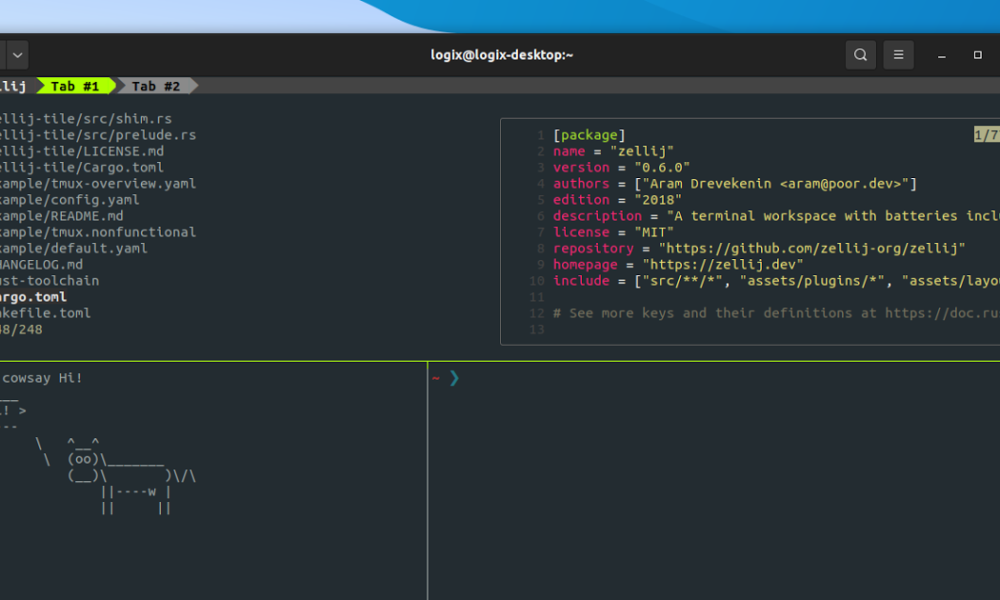Viewport: 1000px width, 600px height.
Task: Select shim.rs file row
Action: tap(85, 119)
